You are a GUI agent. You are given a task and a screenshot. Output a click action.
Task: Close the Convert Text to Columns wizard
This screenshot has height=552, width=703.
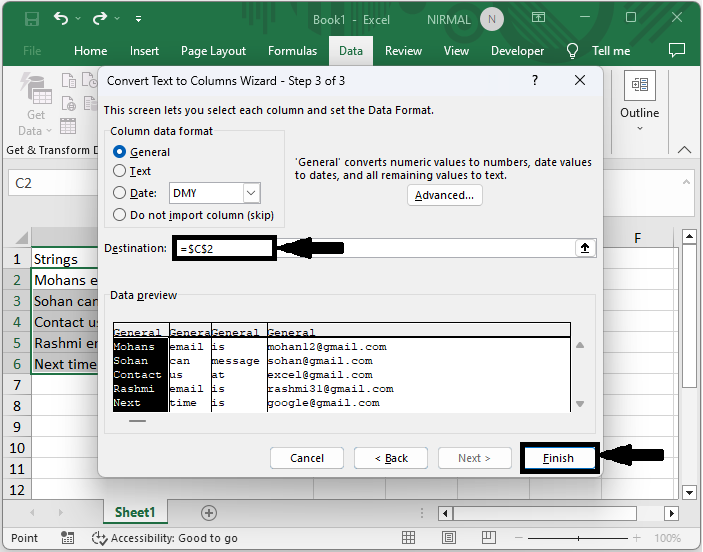[580, 81]
